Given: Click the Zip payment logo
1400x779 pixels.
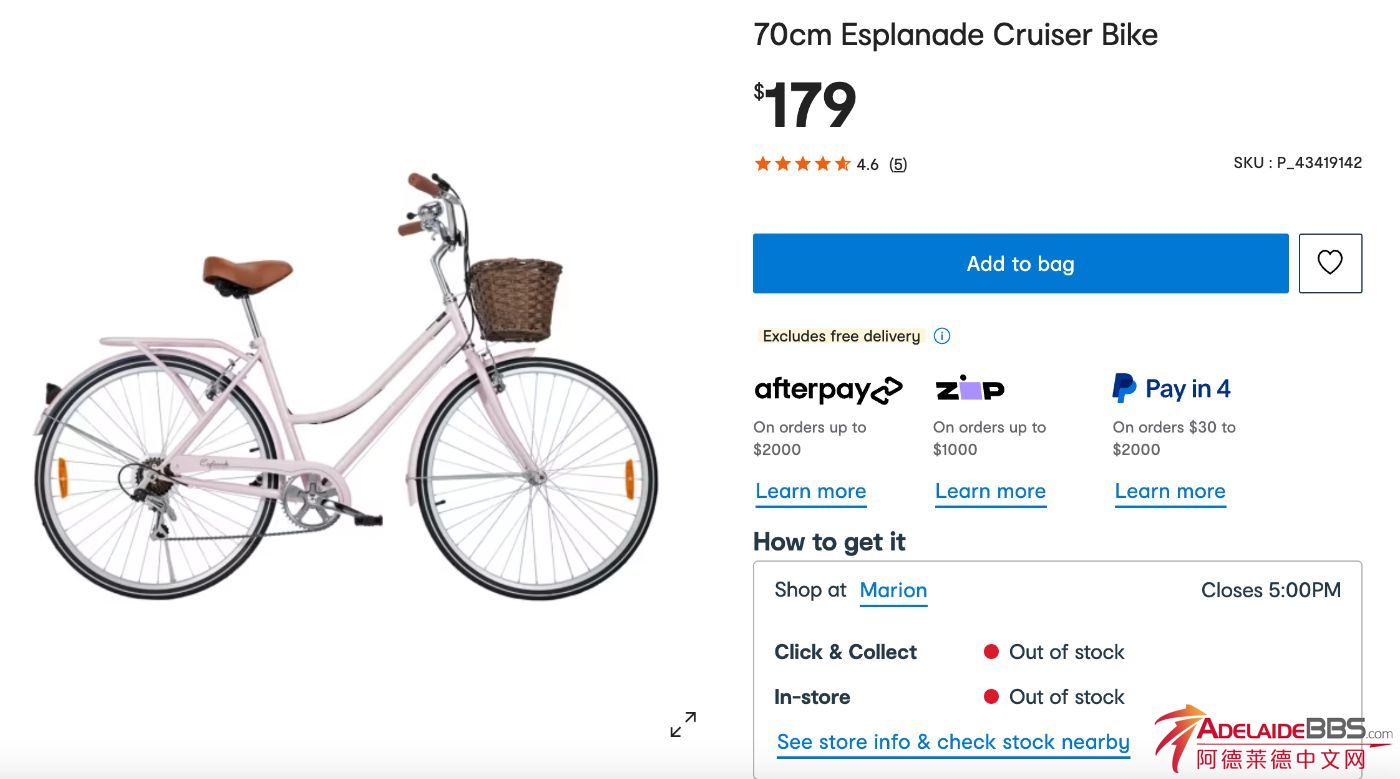Looking at the screenshot, I should (x=969, y=389).
